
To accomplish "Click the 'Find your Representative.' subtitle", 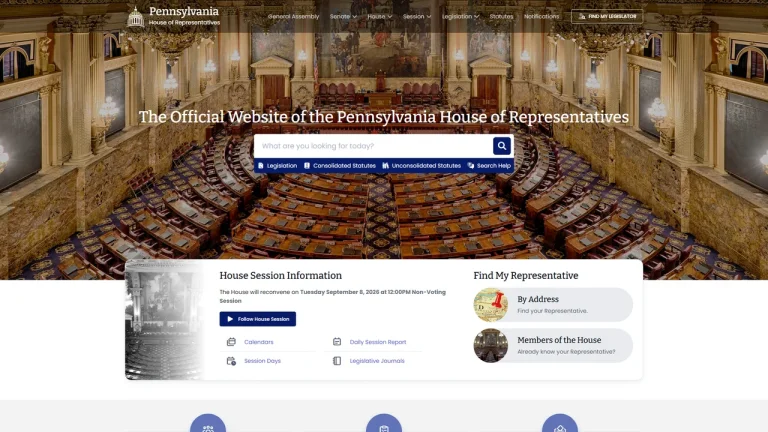I will 552,311.
